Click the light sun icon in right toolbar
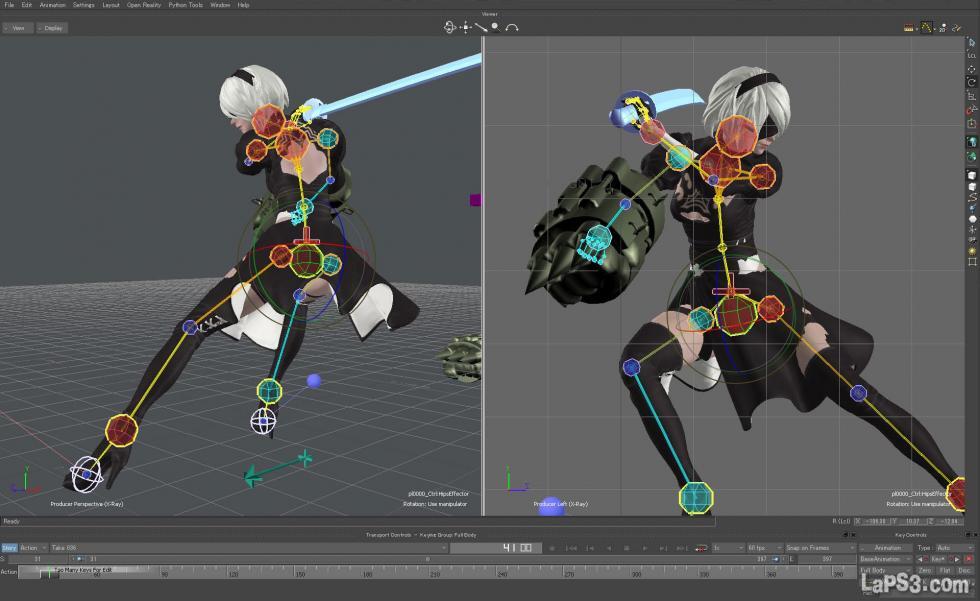Image resolution: width=980 pixels, height=601 pixels. (x=972, y=250)
